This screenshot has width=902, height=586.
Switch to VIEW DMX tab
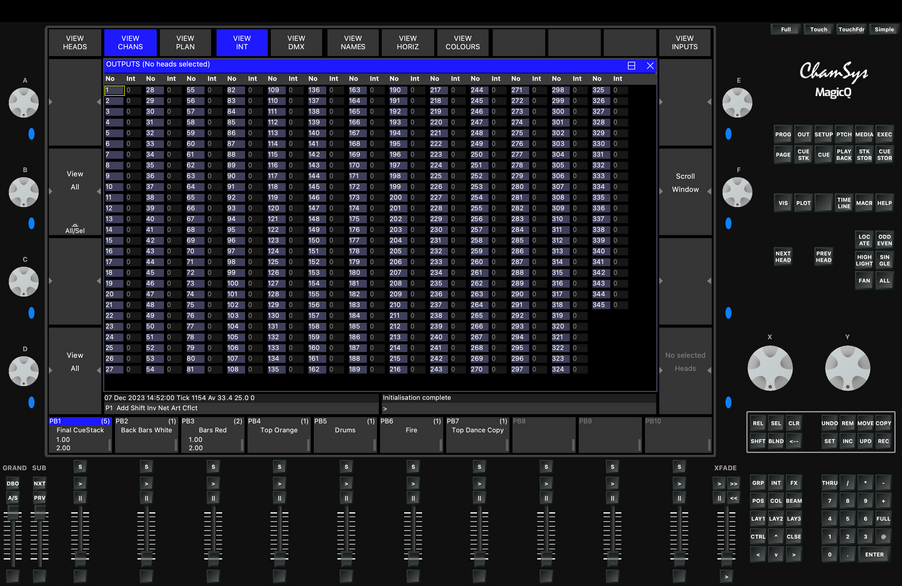click(296, 43)
